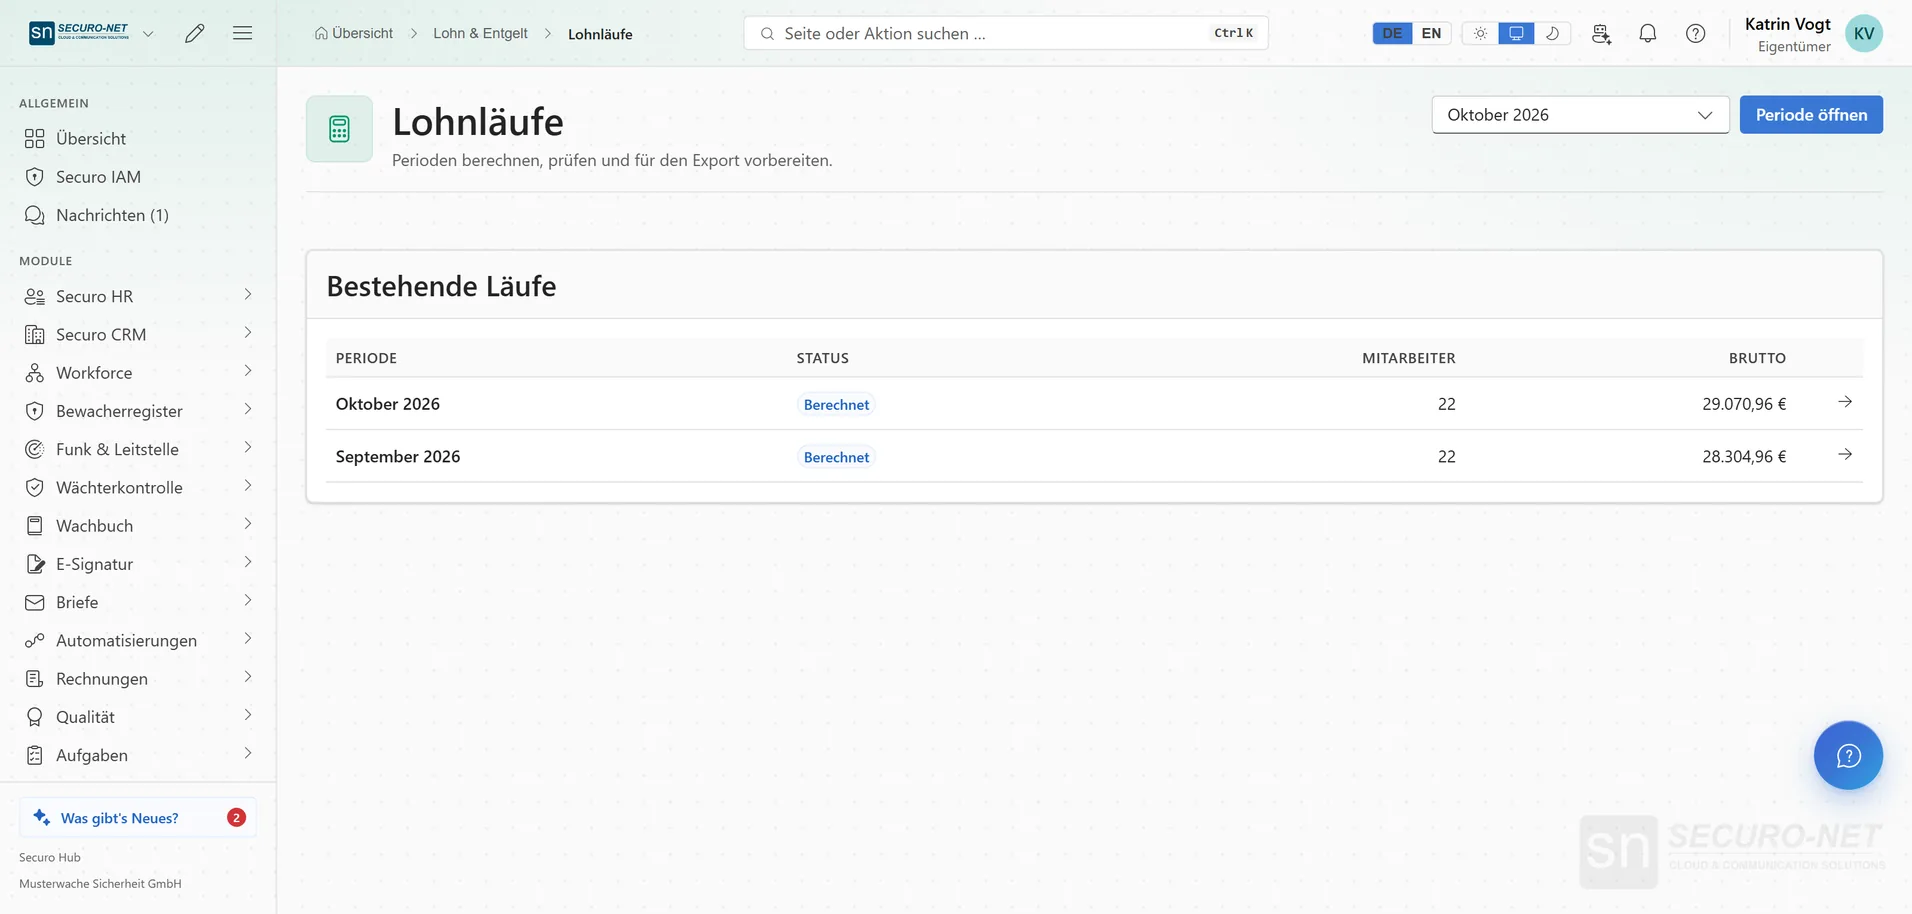1912x914 pixels.
Task: Open Oktober 2026 run via arrow
Action: point(1845,402)
